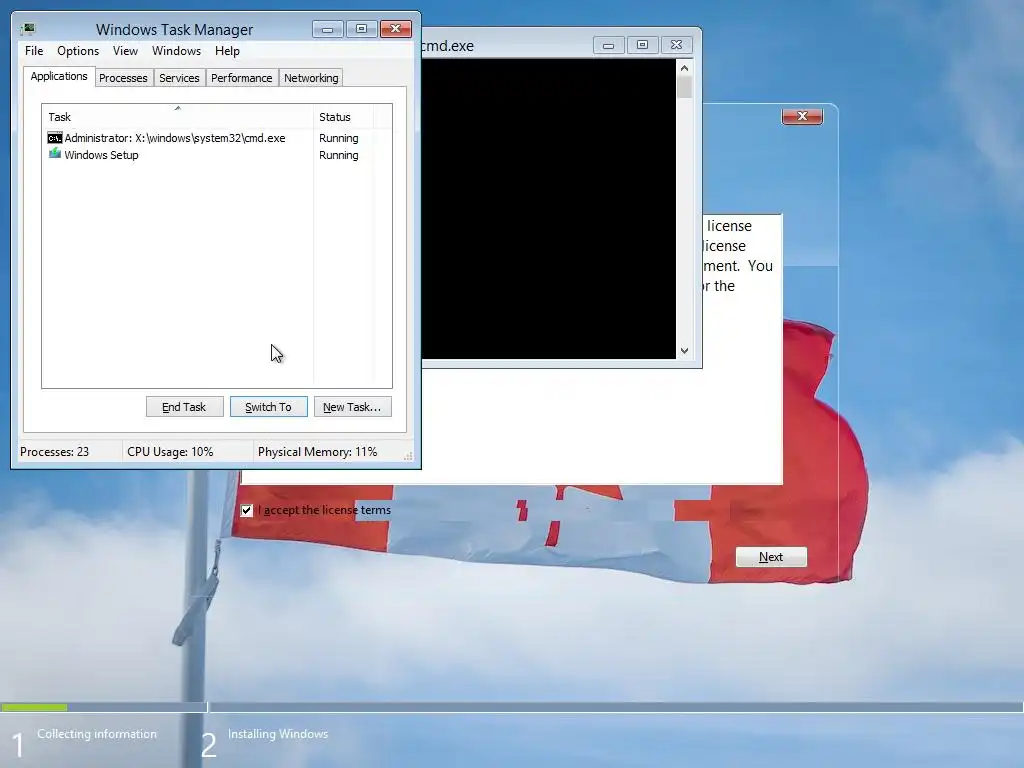Close the cmd.exe window
The height and width of the screenshot is (768, 1024).
[676, 45]
